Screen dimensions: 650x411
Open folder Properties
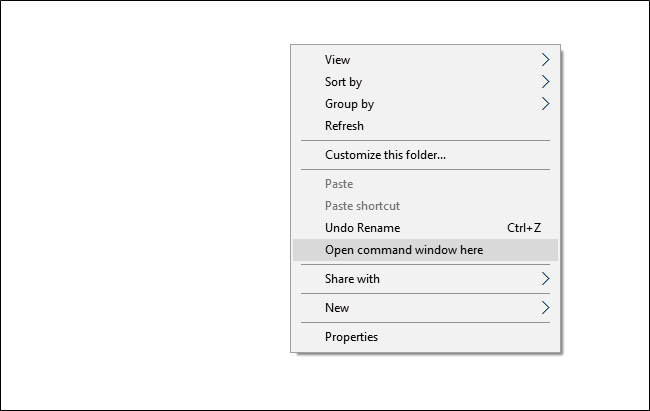coord(425,337)
